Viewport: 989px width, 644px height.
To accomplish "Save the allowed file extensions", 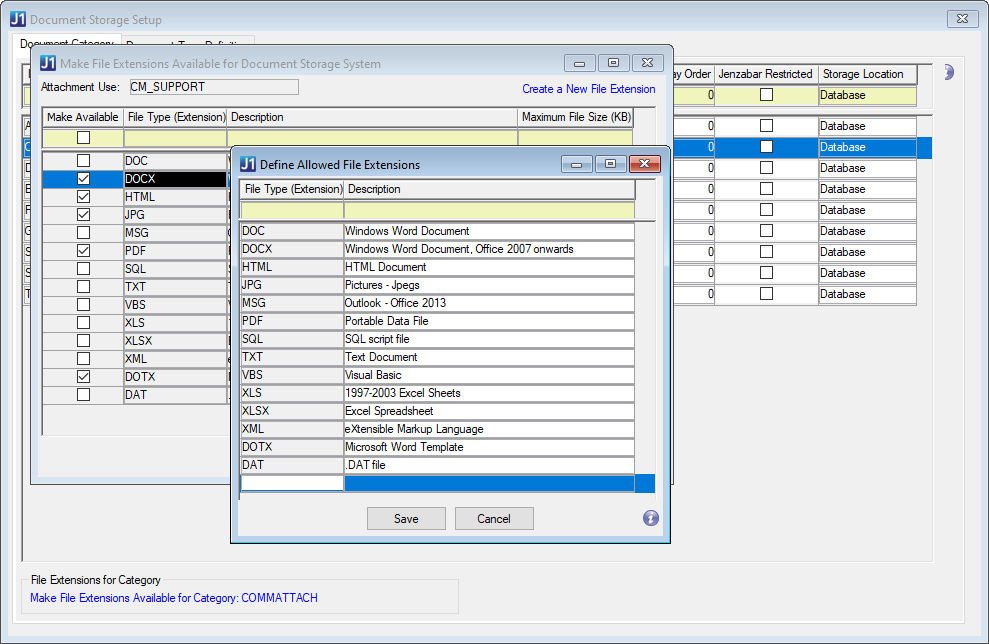I will click(406, 519).
